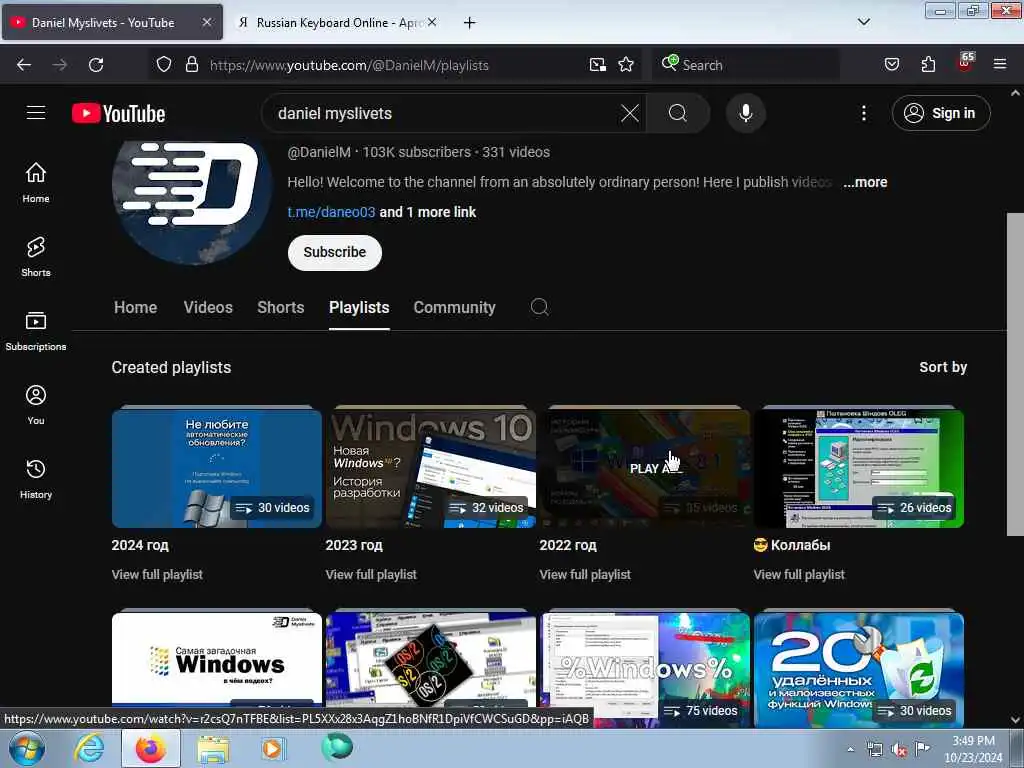The height and width of the screenshot is (768, 1024).
Task: Open the Коллабы playlist title
Action: click(792, 545)
